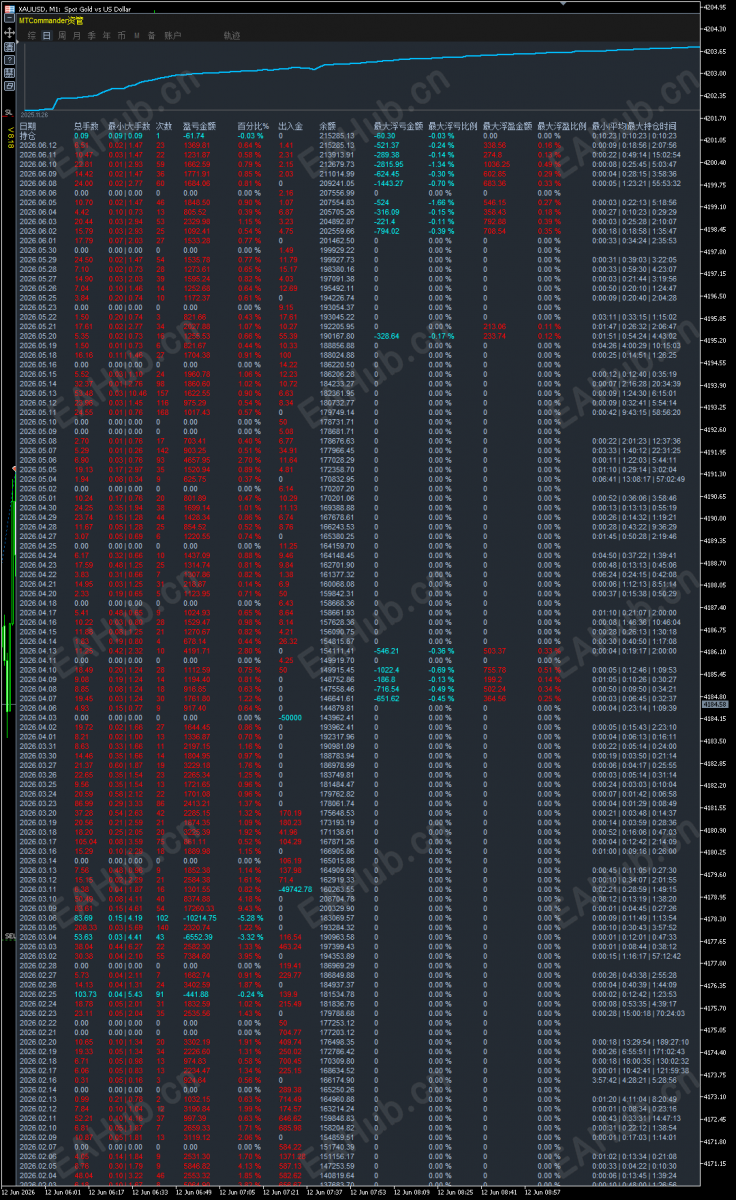Click the 余额 column header

[328, 126]
